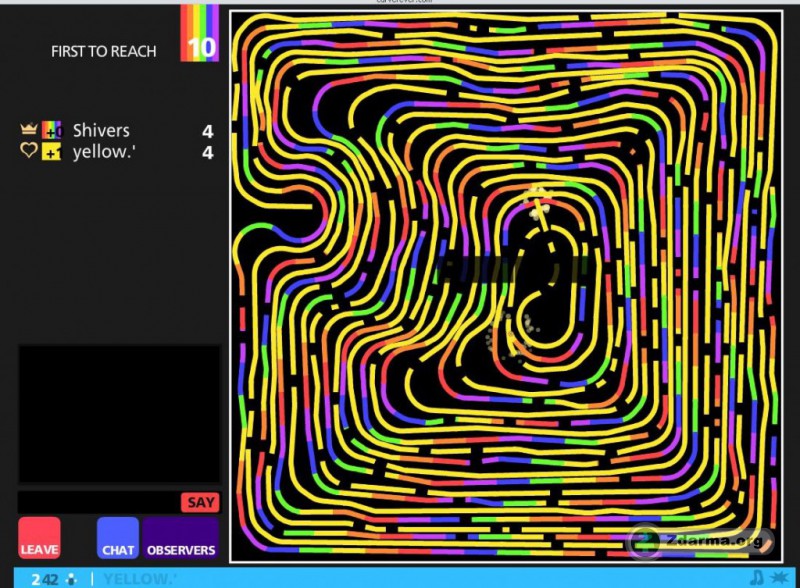Click the chat log area
The image size is (800, 588).
pyautogui.click(x=119, y=414)
